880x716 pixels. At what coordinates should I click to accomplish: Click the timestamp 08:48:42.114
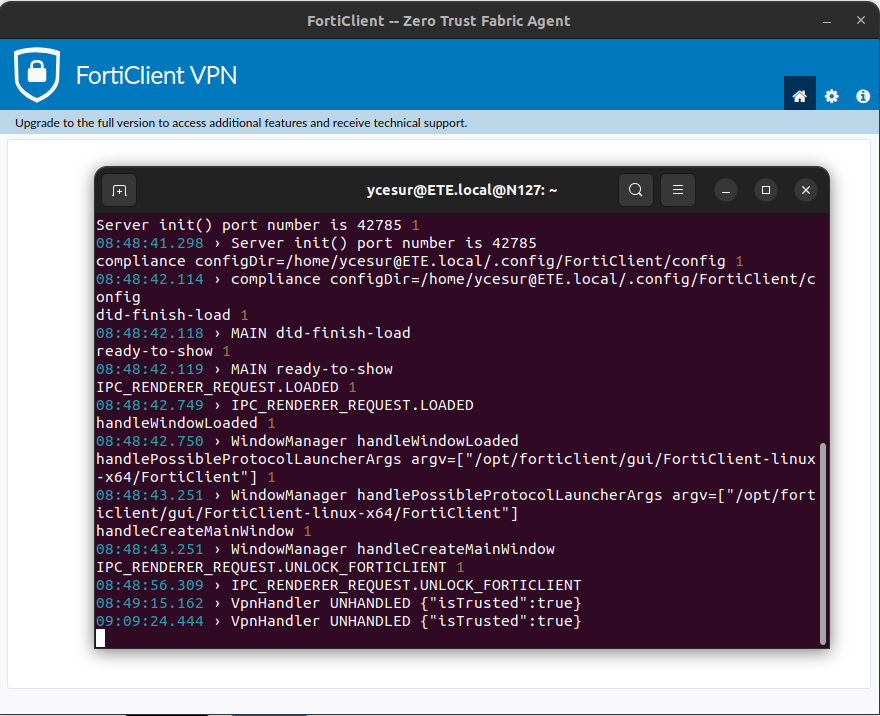pos(150,279)
